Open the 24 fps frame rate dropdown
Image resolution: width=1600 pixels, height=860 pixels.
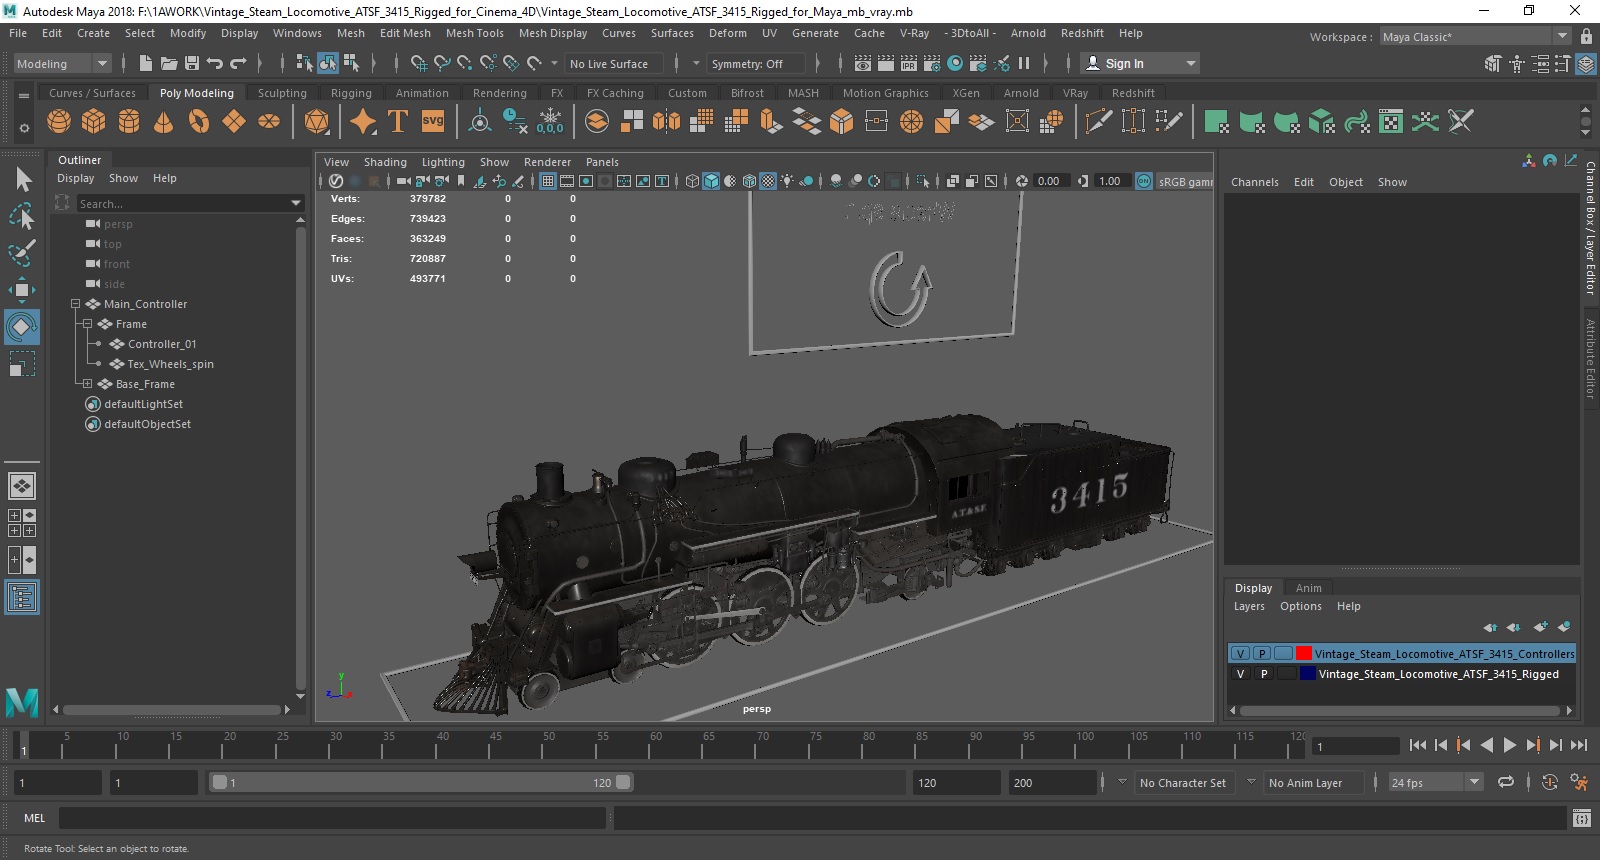click(x=1436, y=782)
